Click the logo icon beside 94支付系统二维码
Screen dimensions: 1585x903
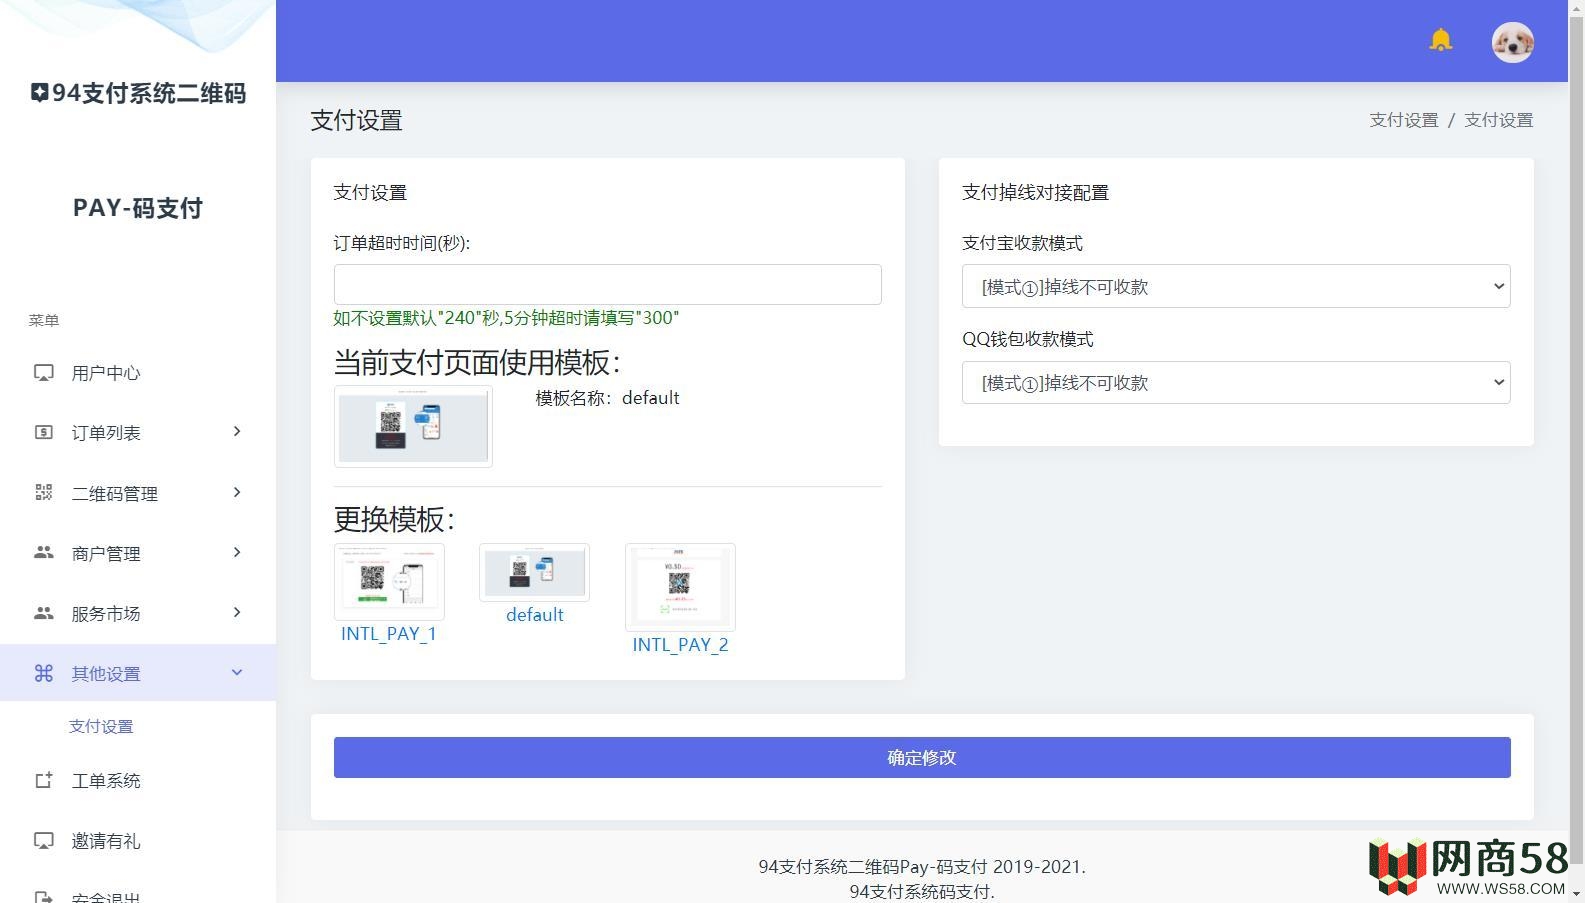[39, 93]
